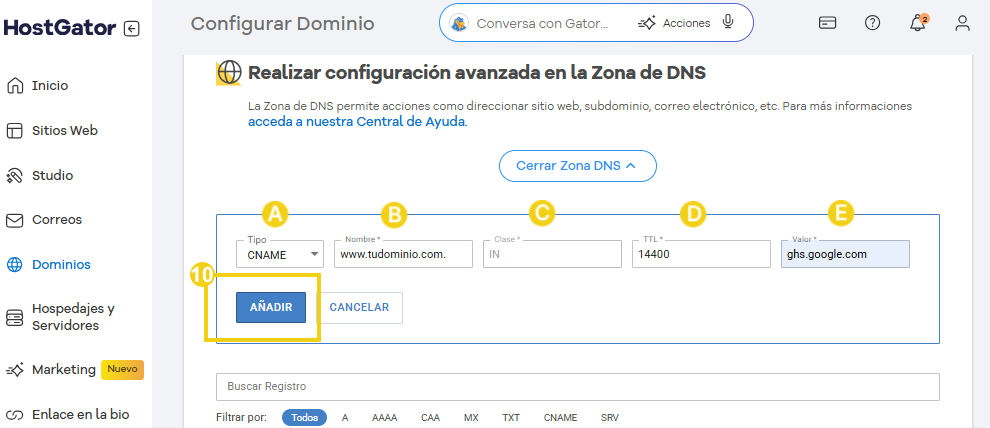Collapse the HostGator sidebar with arrow icon
The image size is (990, 428).
pos(132,28)
